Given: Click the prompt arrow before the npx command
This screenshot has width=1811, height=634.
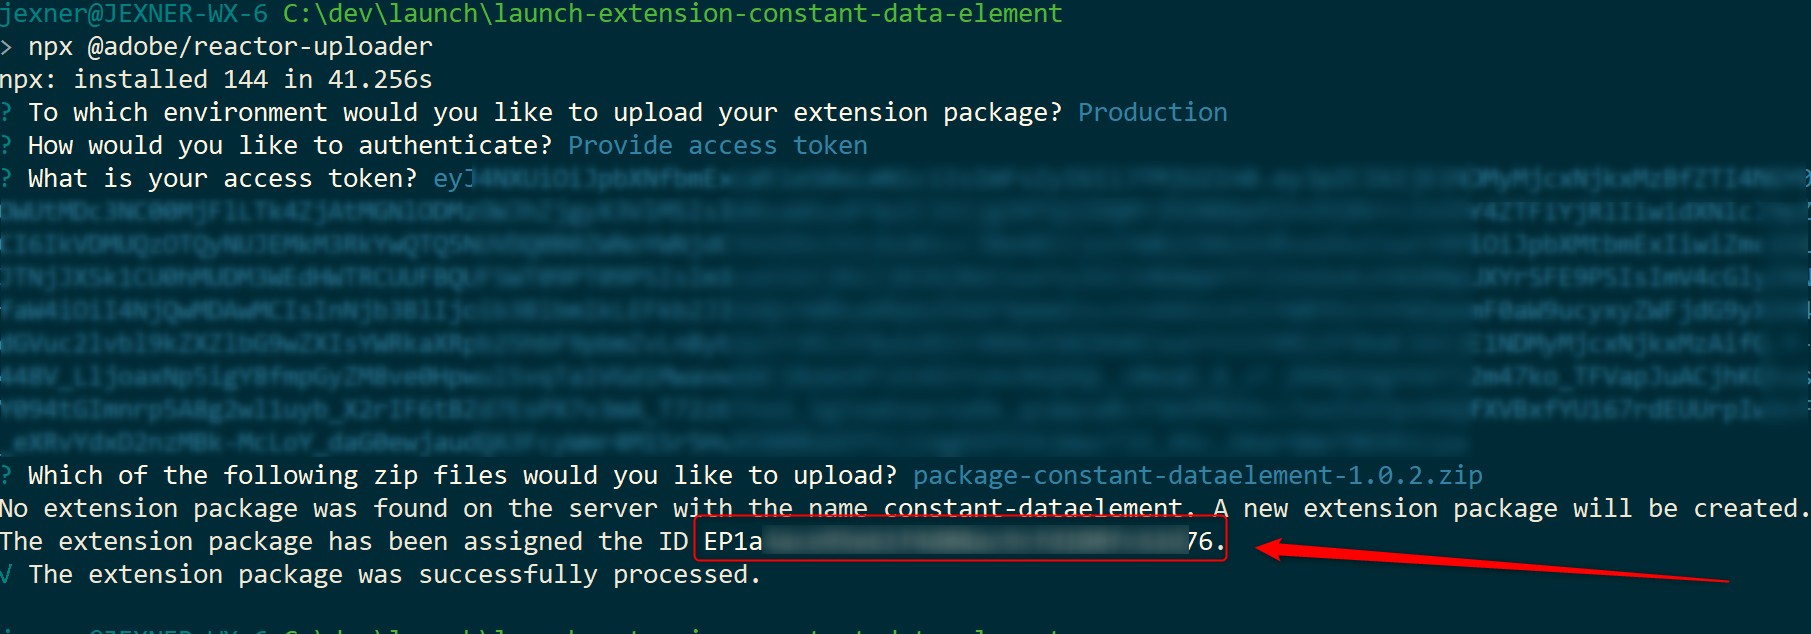Looking at the screenshot, I should click(7, 47).
